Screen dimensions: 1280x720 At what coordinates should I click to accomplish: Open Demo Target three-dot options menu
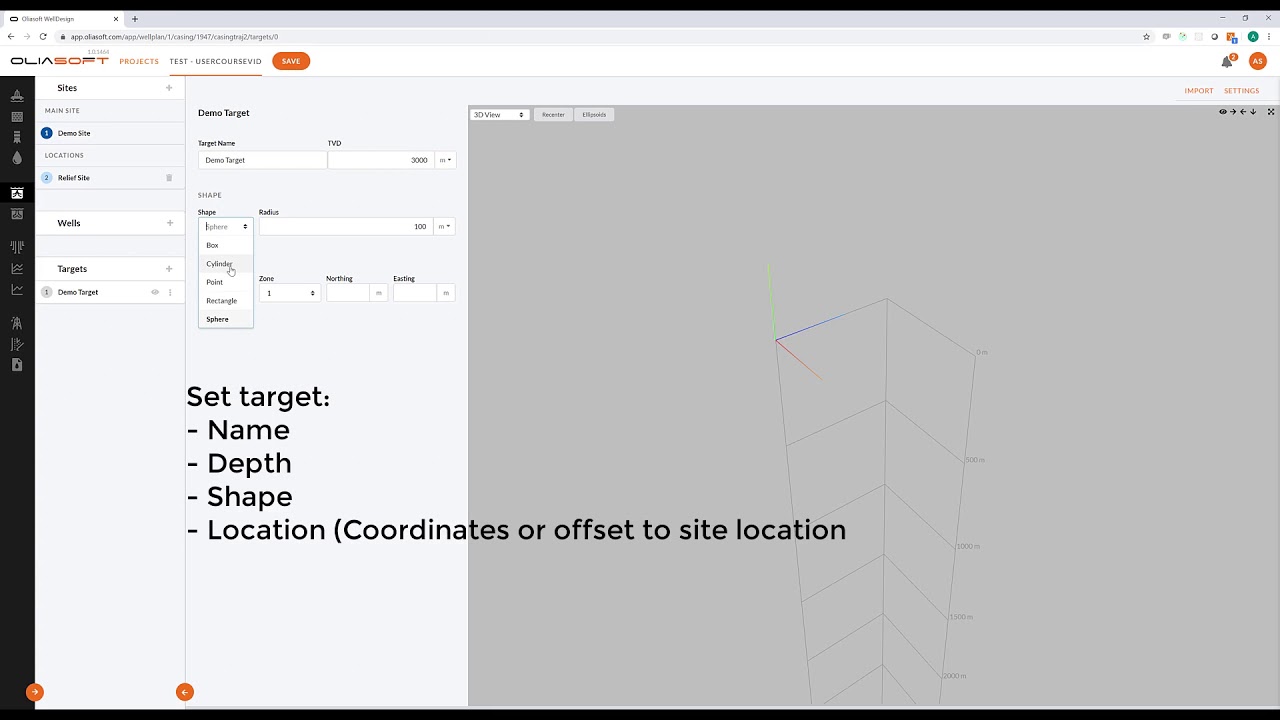pyautogui.click(x=170, y=292)
